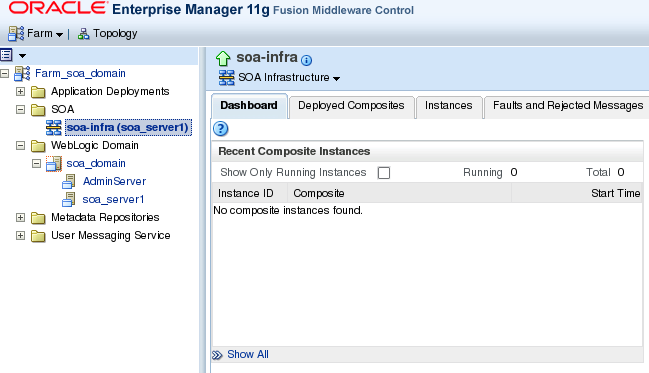Image resolution: width=649 pixels, height=373 pixels.
Task: Switch to the Deployed Composites tab
Action: click(x=351, y=107)
